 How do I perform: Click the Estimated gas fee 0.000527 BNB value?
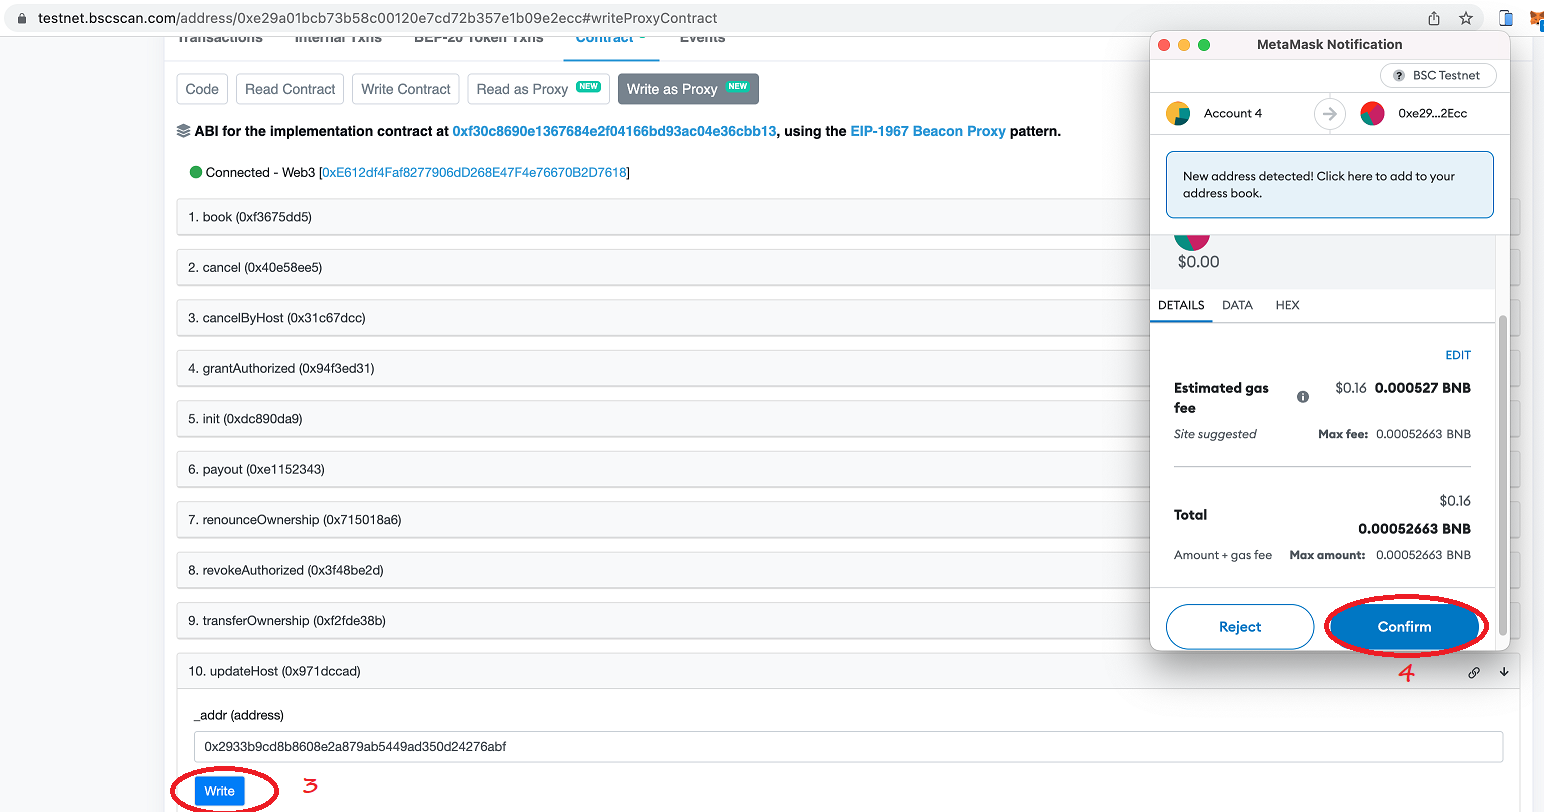click(x=1423, y=388)
